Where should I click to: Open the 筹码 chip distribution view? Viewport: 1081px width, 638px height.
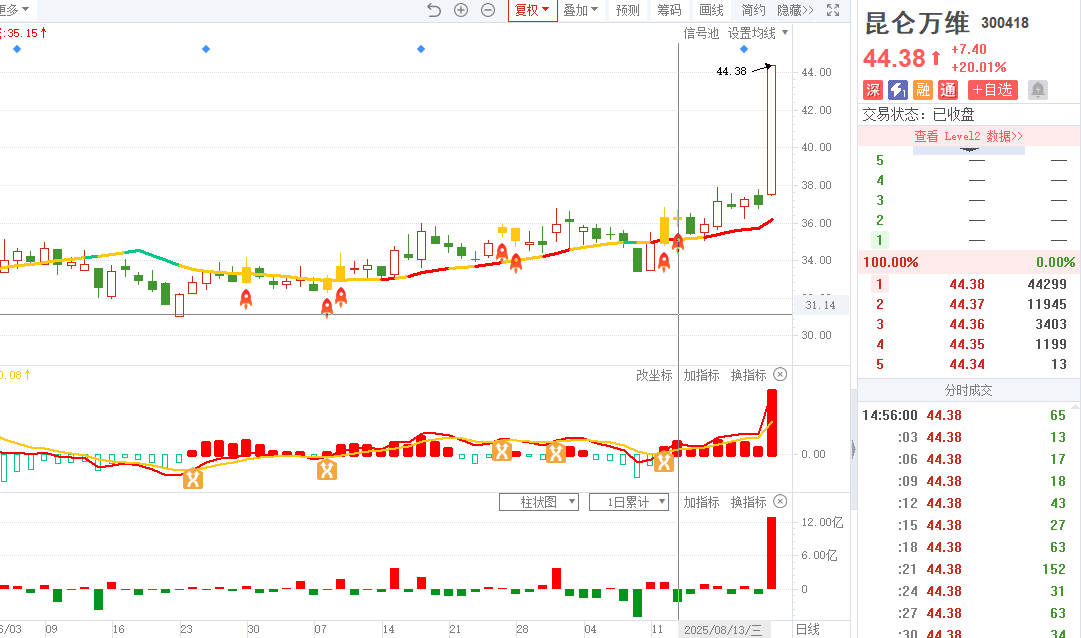[669, 10]
